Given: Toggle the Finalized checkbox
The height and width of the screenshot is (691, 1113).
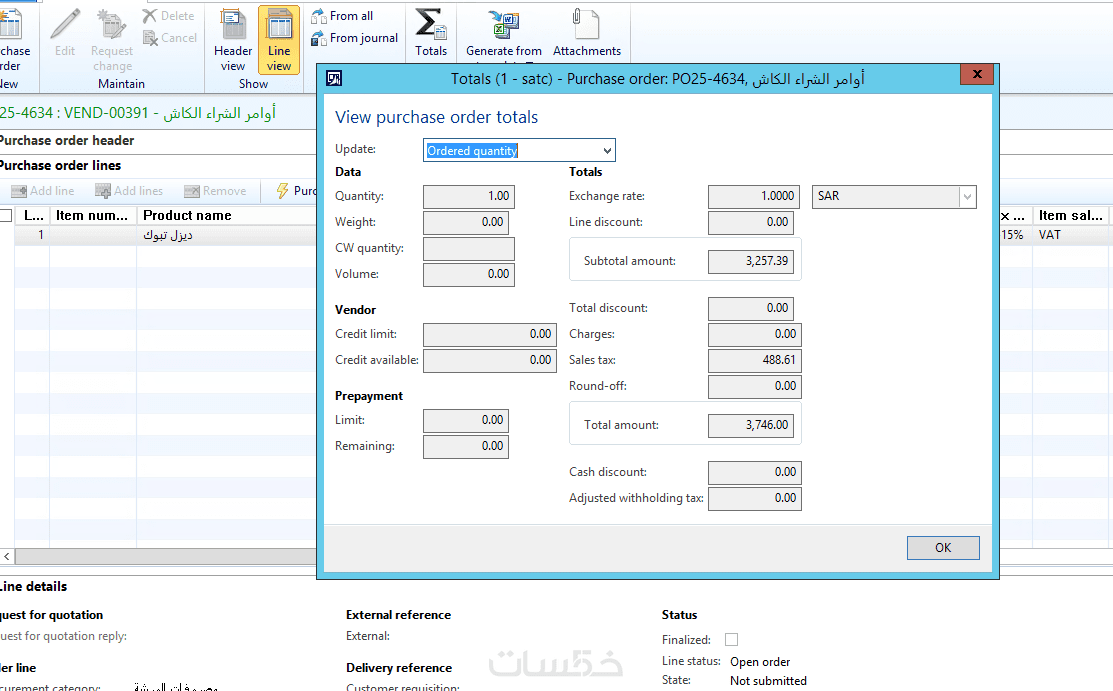Looking at the screenshot, I should [x=731, y=639].
